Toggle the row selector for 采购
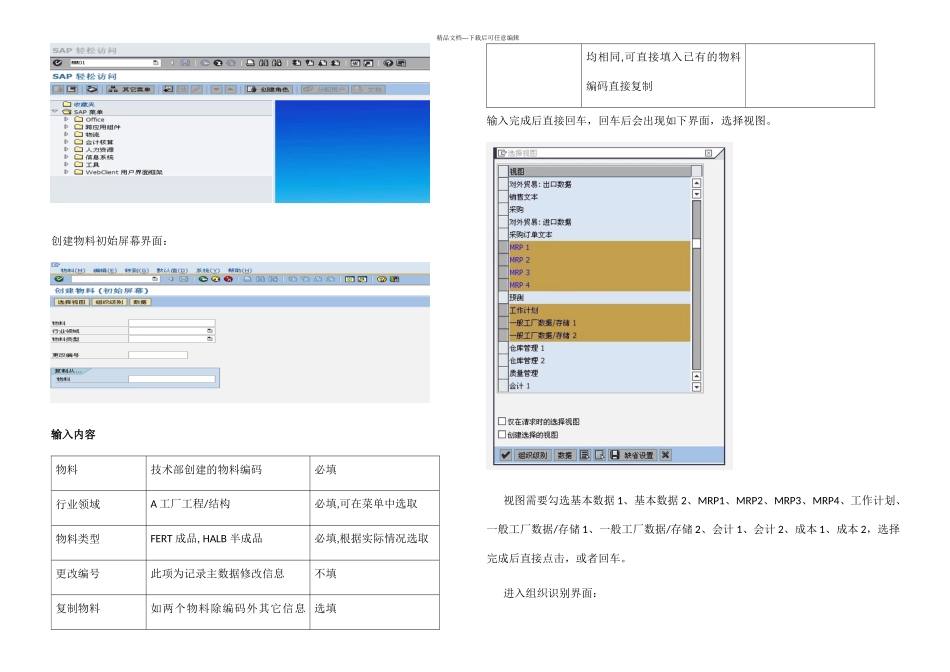Screen dimensions: 950x672 click(503, 210)
